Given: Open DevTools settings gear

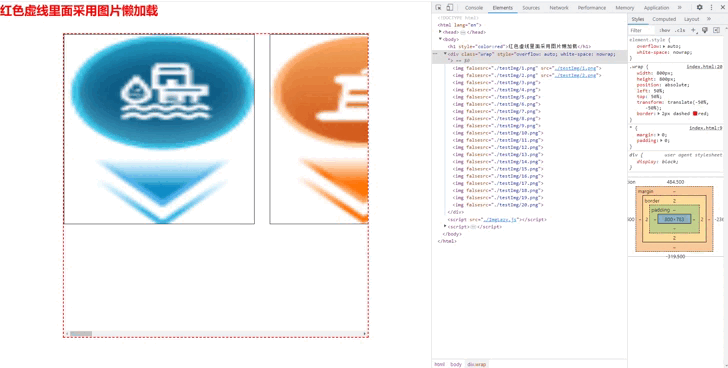Looking at the screenshot, I should [x=700, y=7].
